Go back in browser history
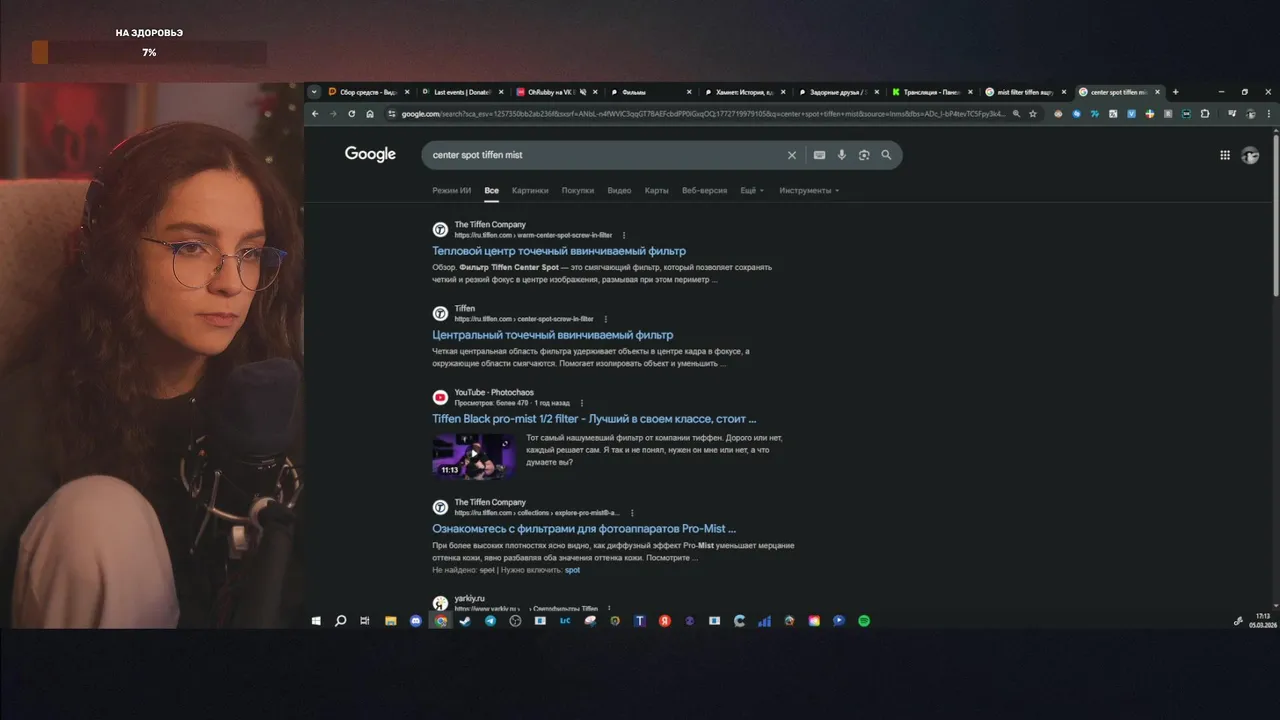 (x=315, y=114)
